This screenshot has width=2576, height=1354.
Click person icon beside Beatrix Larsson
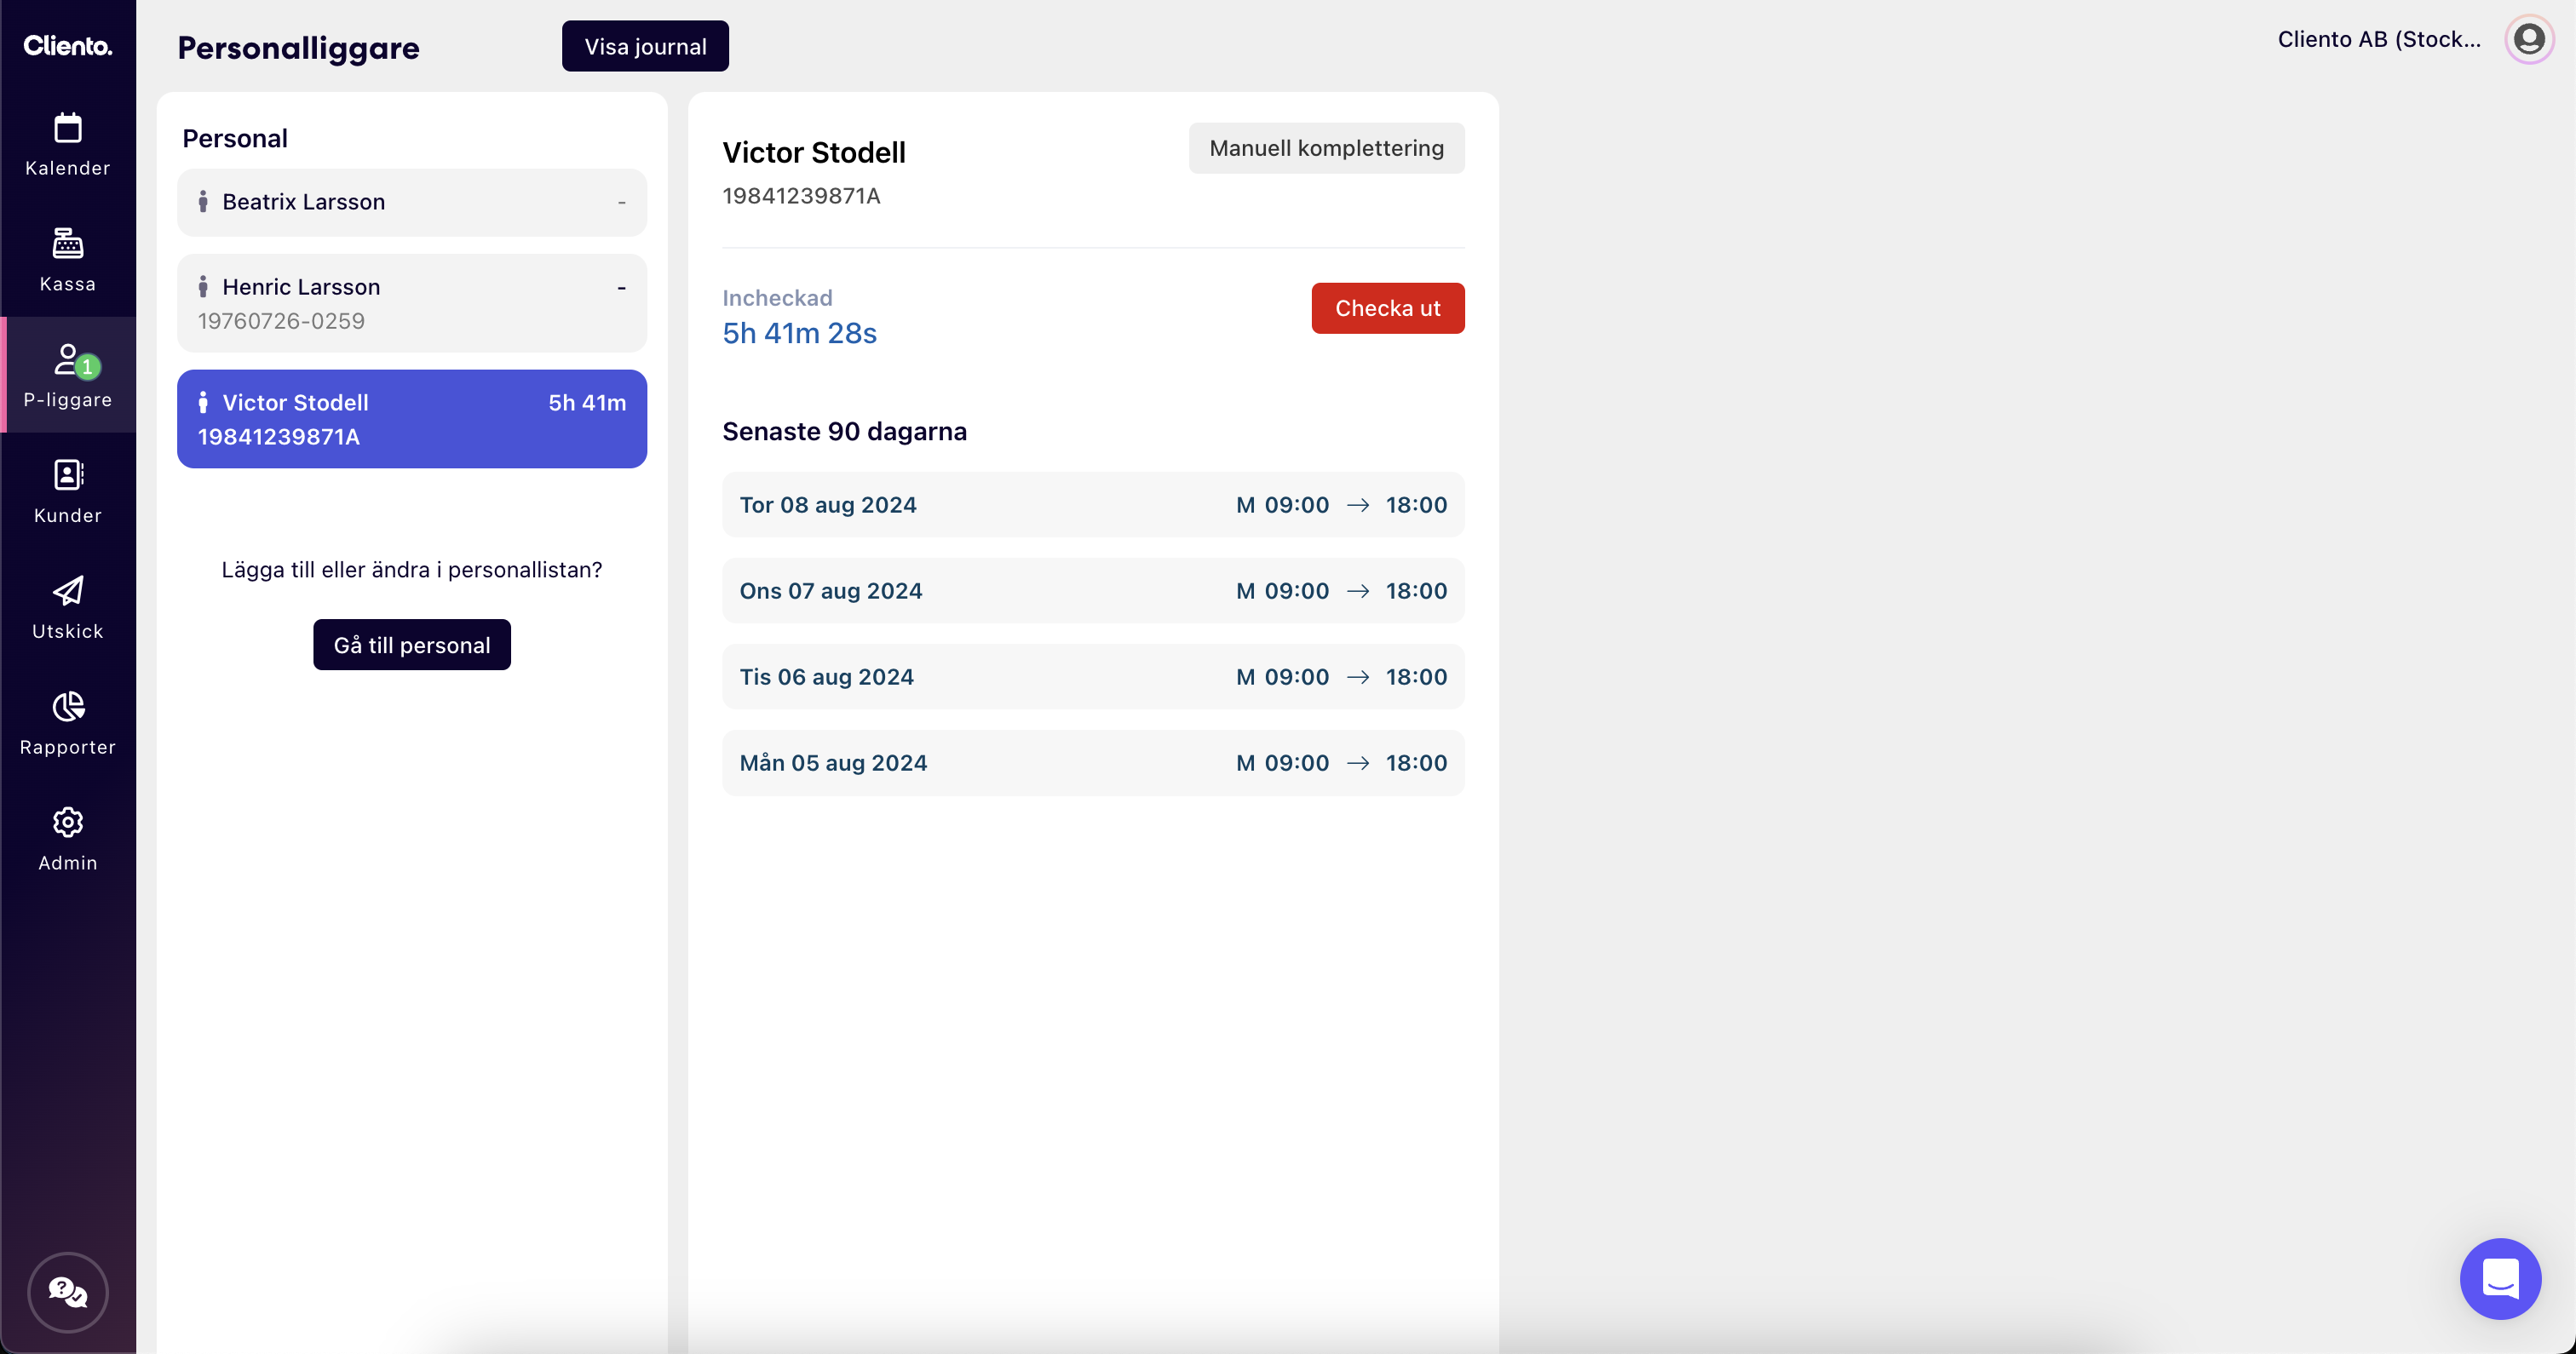203,202
